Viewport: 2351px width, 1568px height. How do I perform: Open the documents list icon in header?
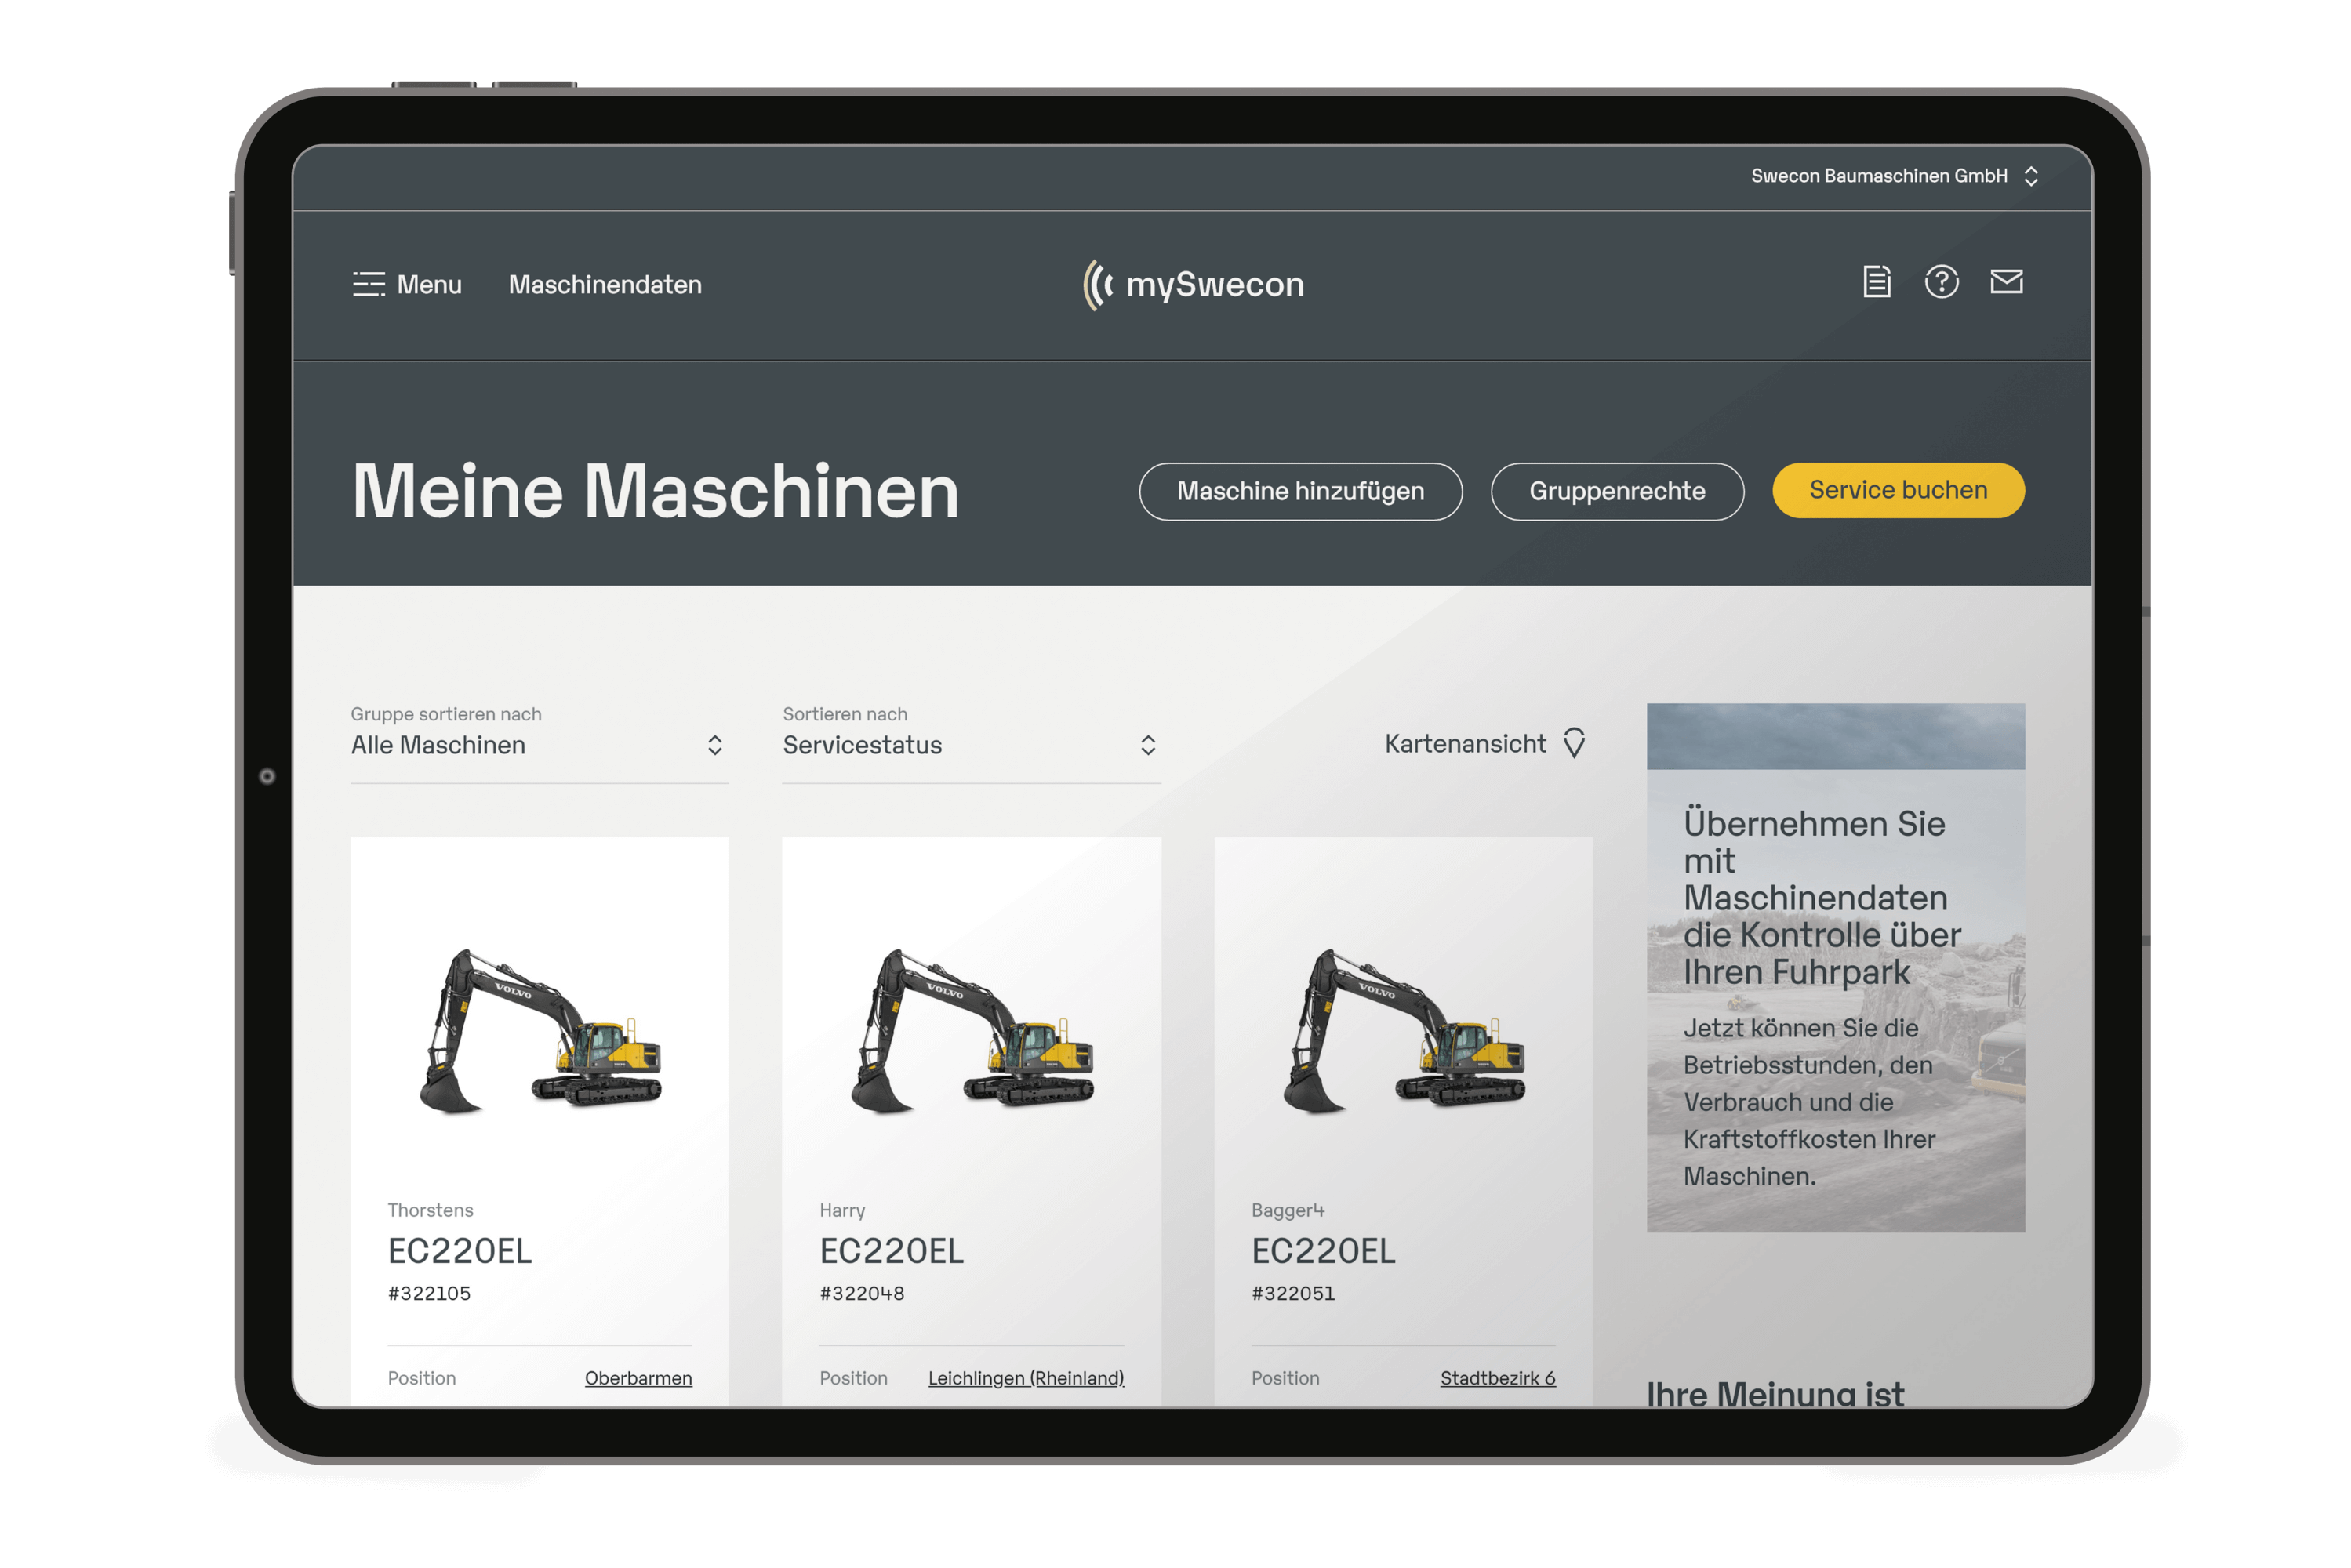1876,282
